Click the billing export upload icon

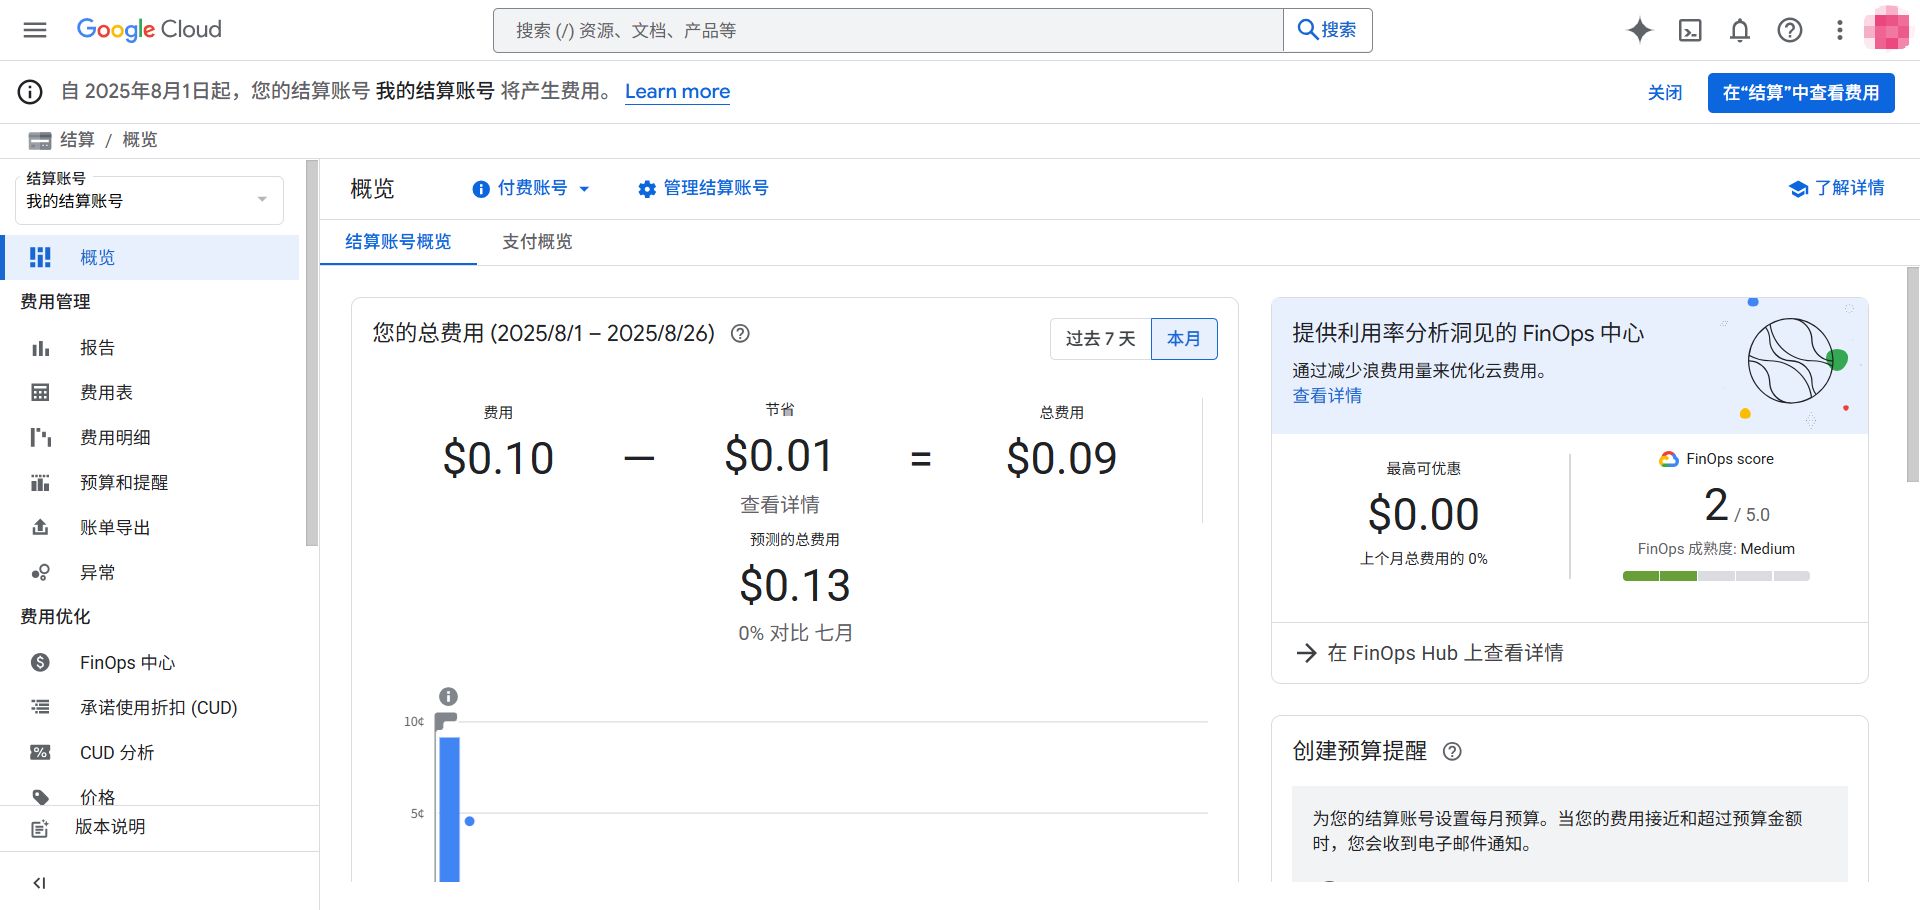pos(40,527)
